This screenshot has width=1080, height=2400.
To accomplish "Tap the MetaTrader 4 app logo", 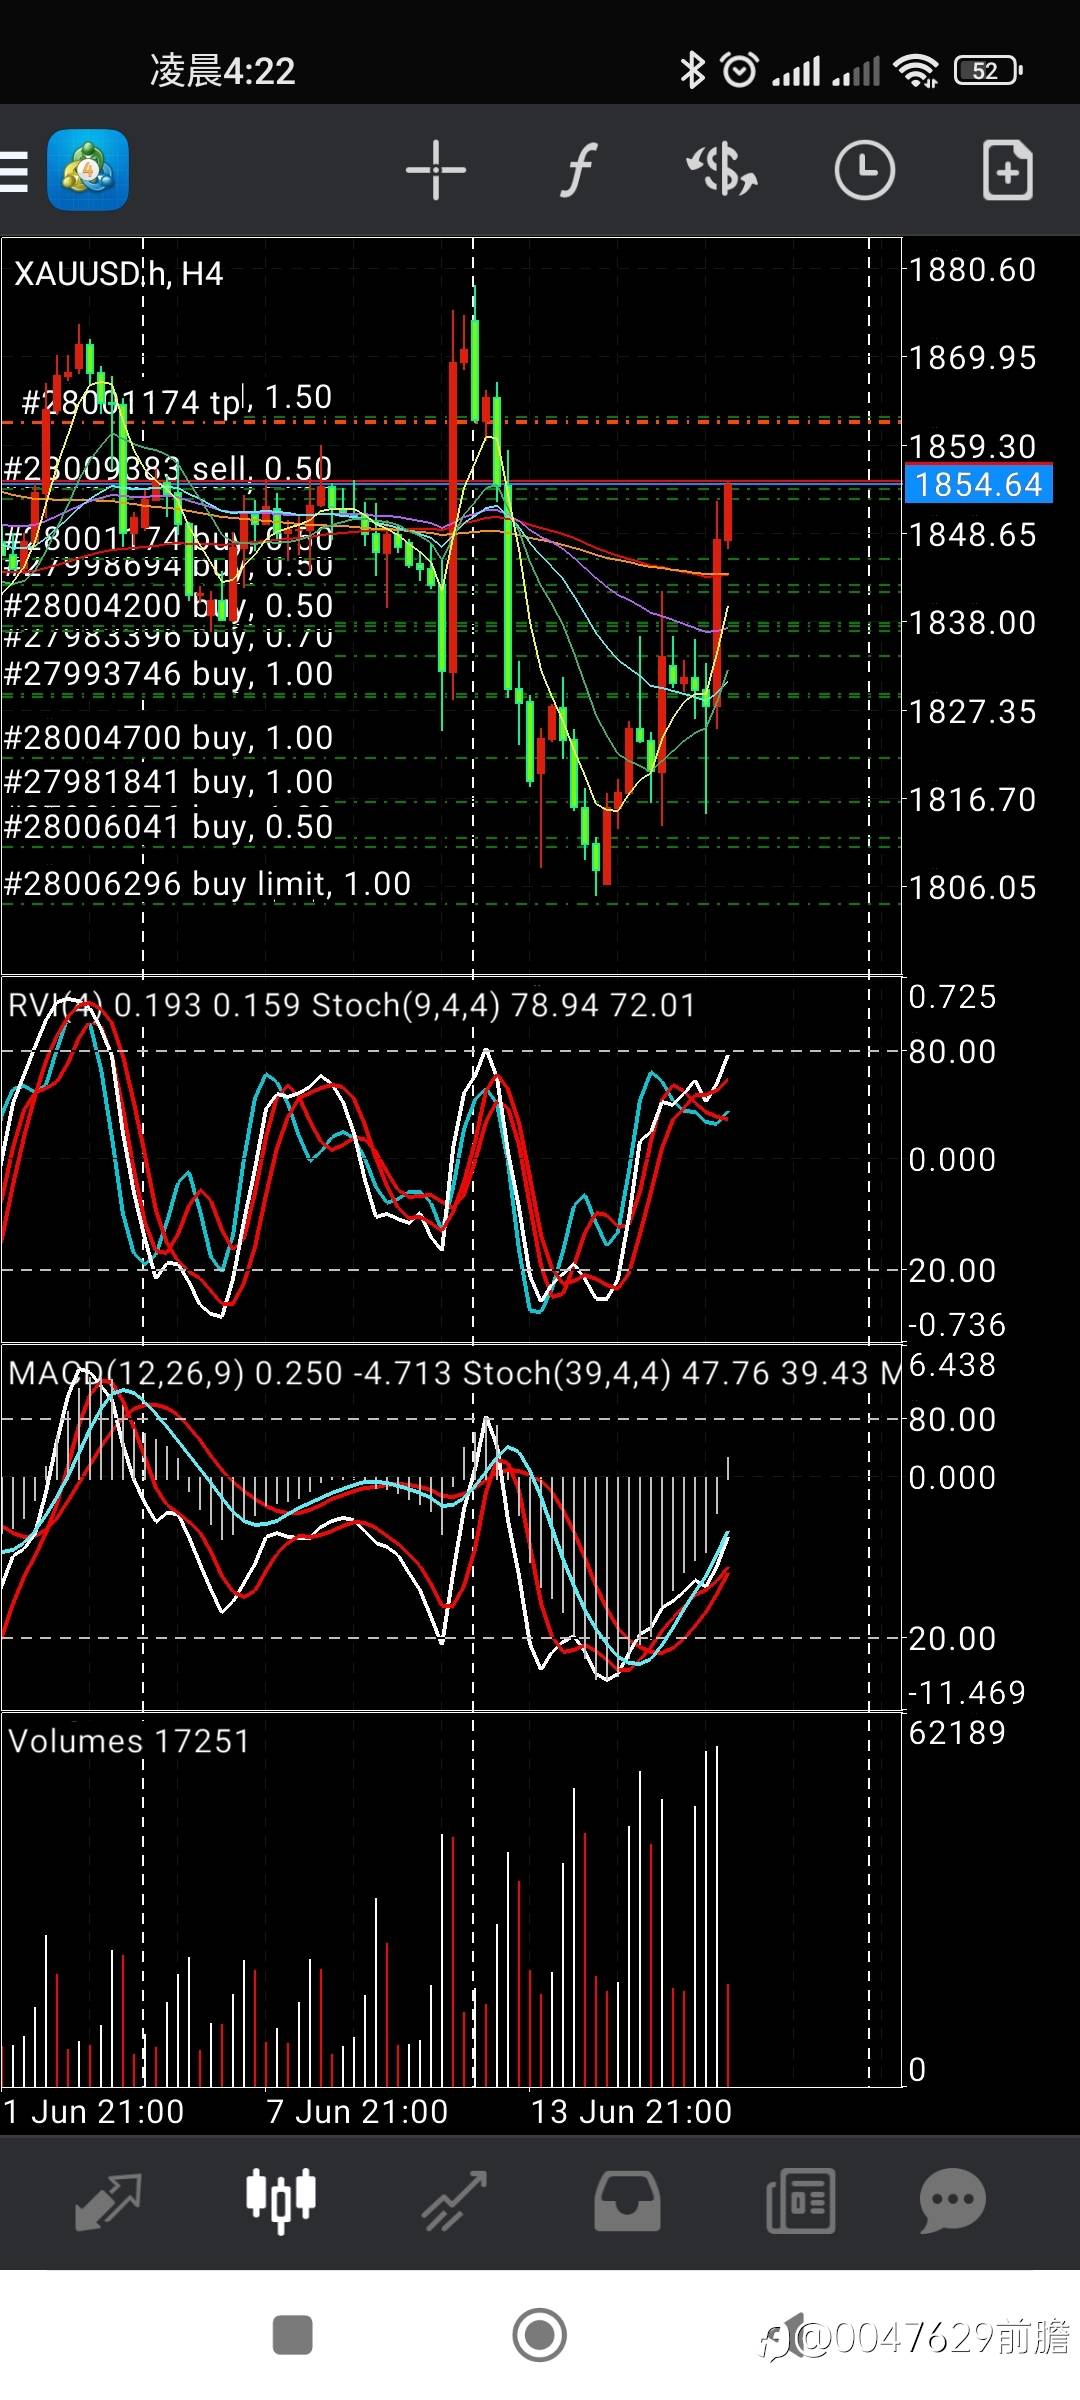I will coord(88,170).
